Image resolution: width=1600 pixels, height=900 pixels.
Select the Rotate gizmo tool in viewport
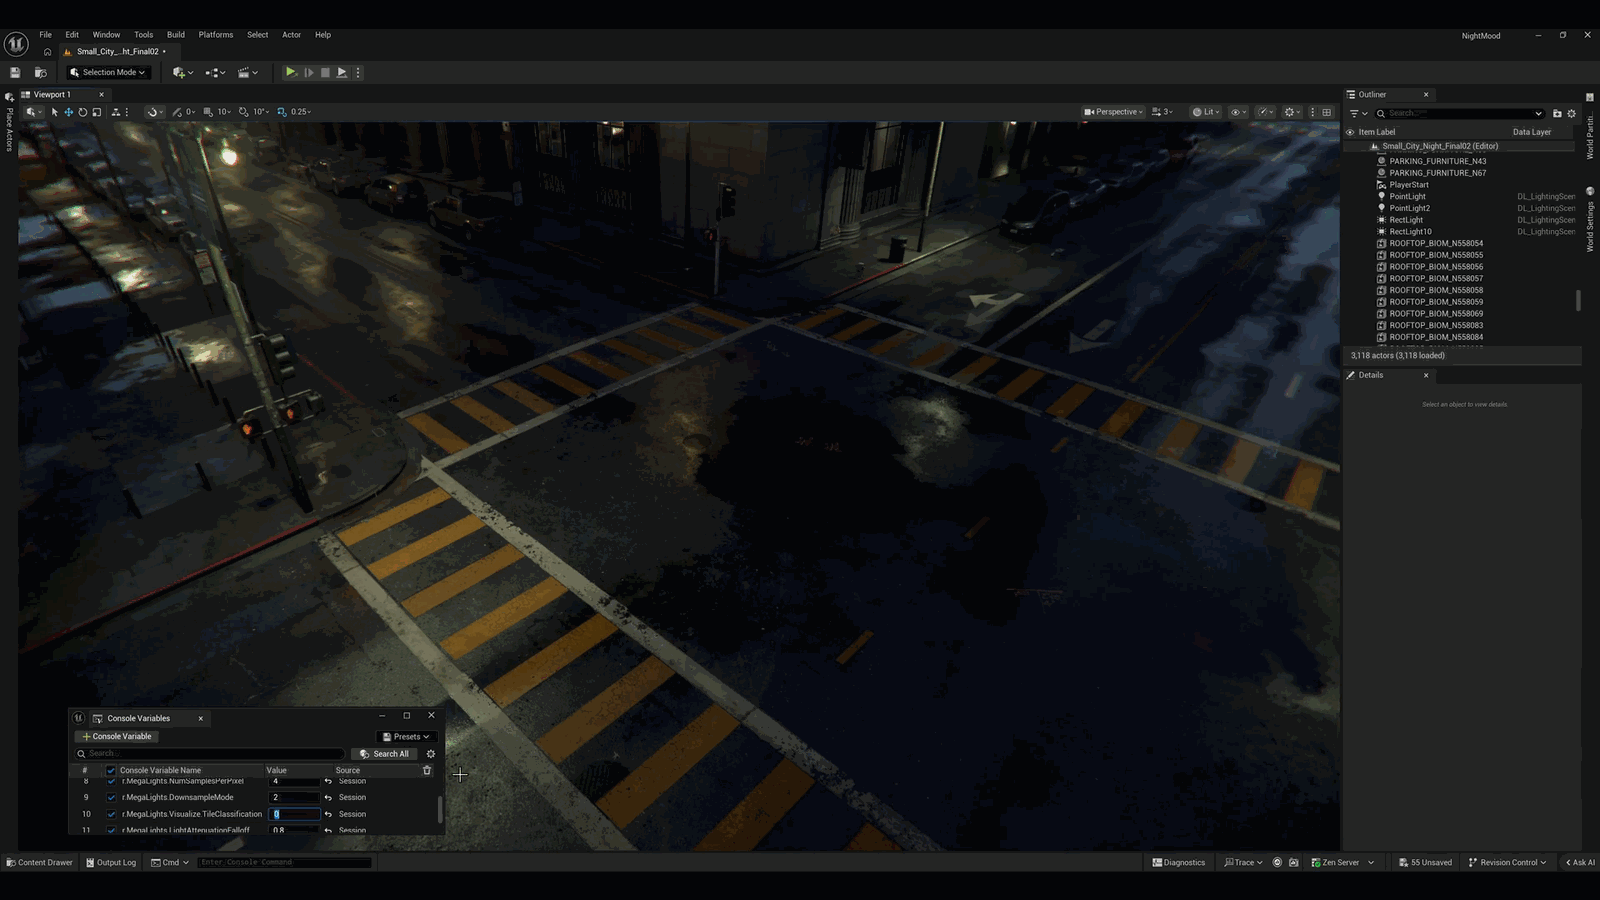[x=83, y=112]
